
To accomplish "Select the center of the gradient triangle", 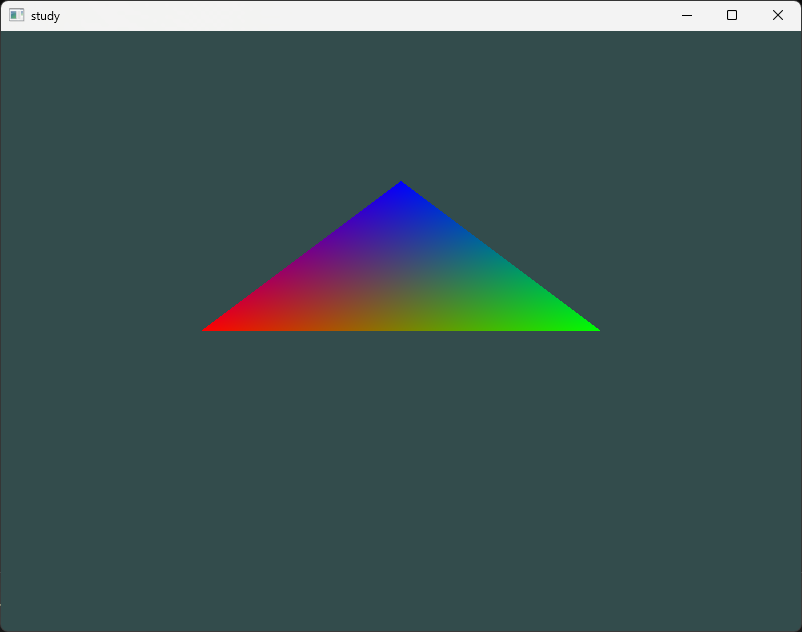I will click(400, 280).
